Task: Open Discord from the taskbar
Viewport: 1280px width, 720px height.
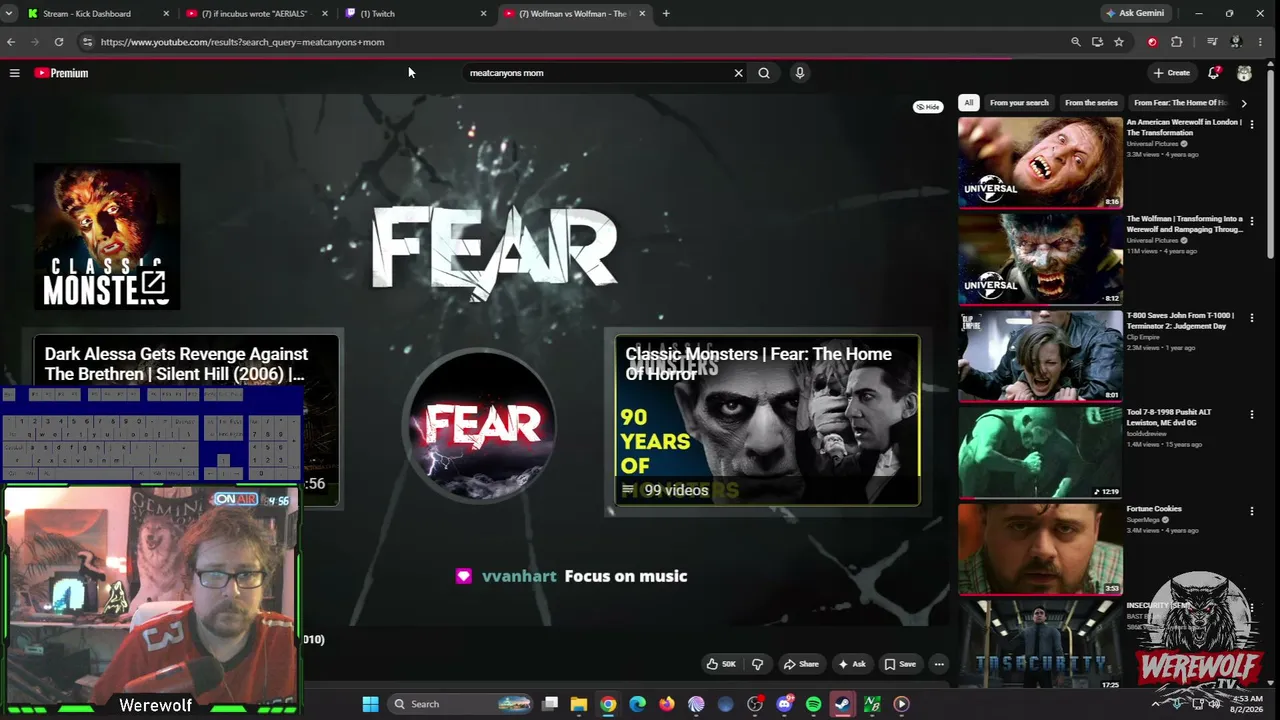Action: coord(785,704)
